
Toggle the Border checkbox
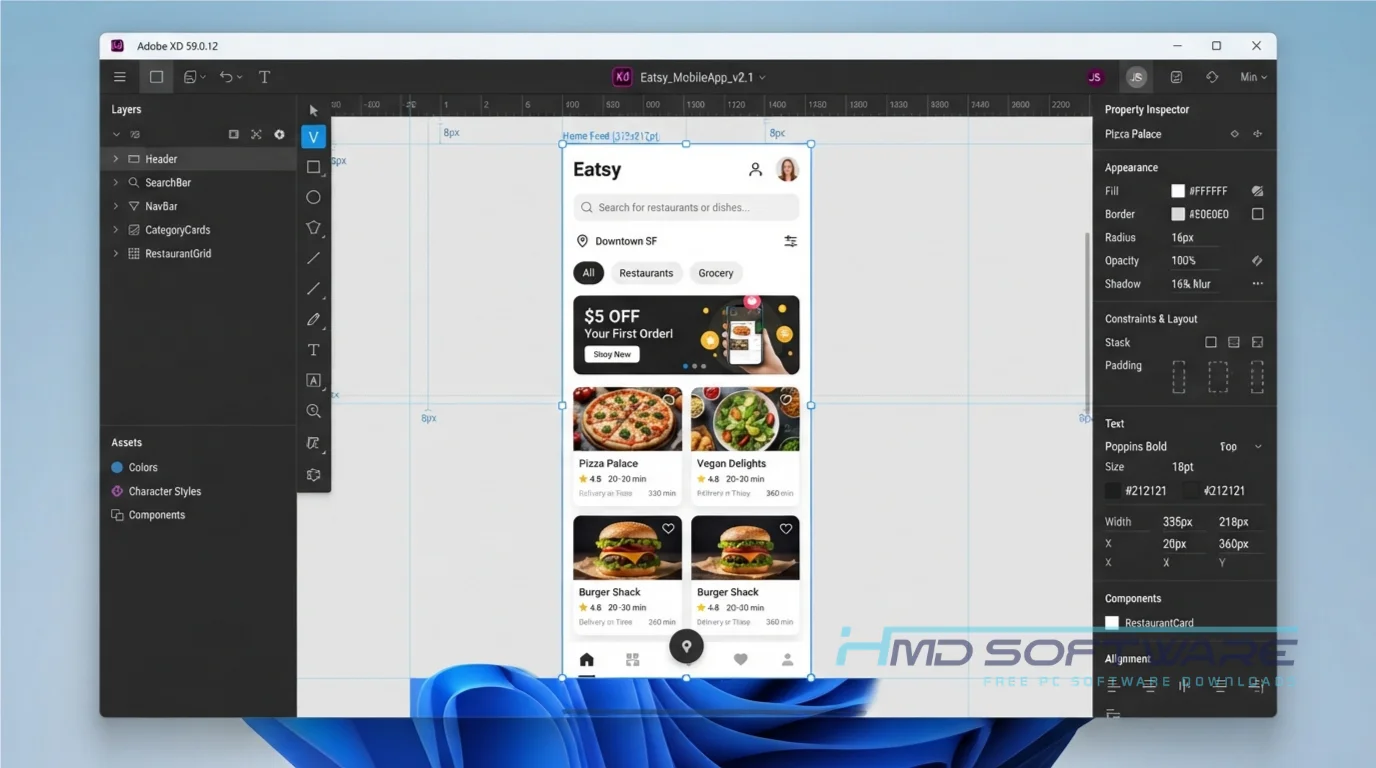[1257, 214]
